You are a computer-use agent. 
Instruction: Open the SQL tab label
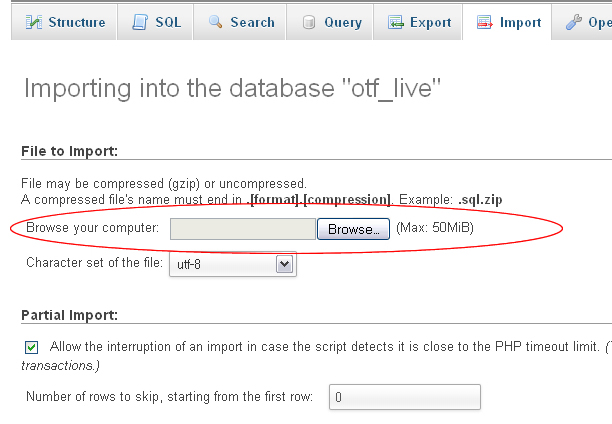[x=167, y=22]
